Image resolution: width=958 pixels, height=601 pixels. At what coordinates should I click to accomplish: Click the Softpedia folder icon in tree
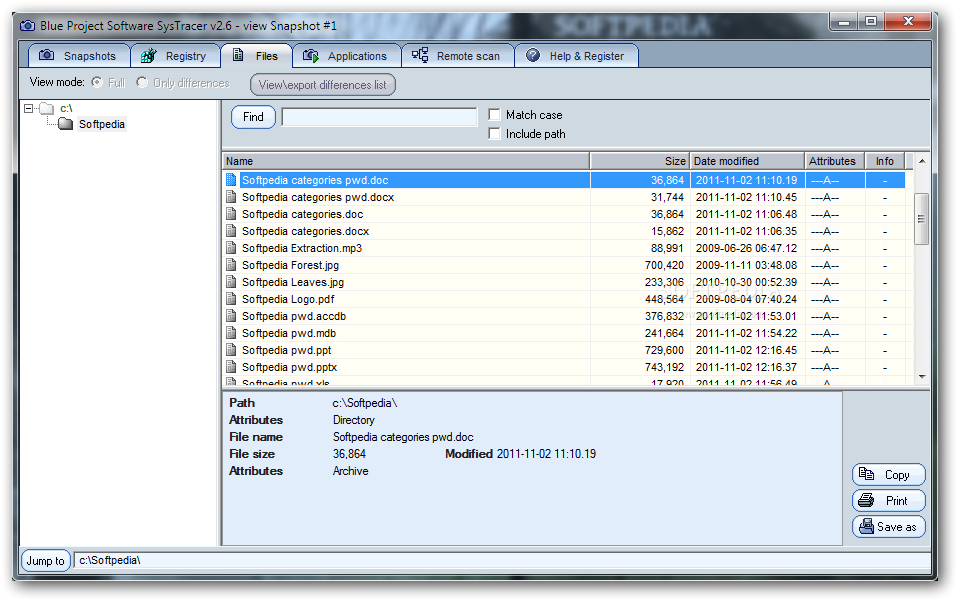pos(65,124)
